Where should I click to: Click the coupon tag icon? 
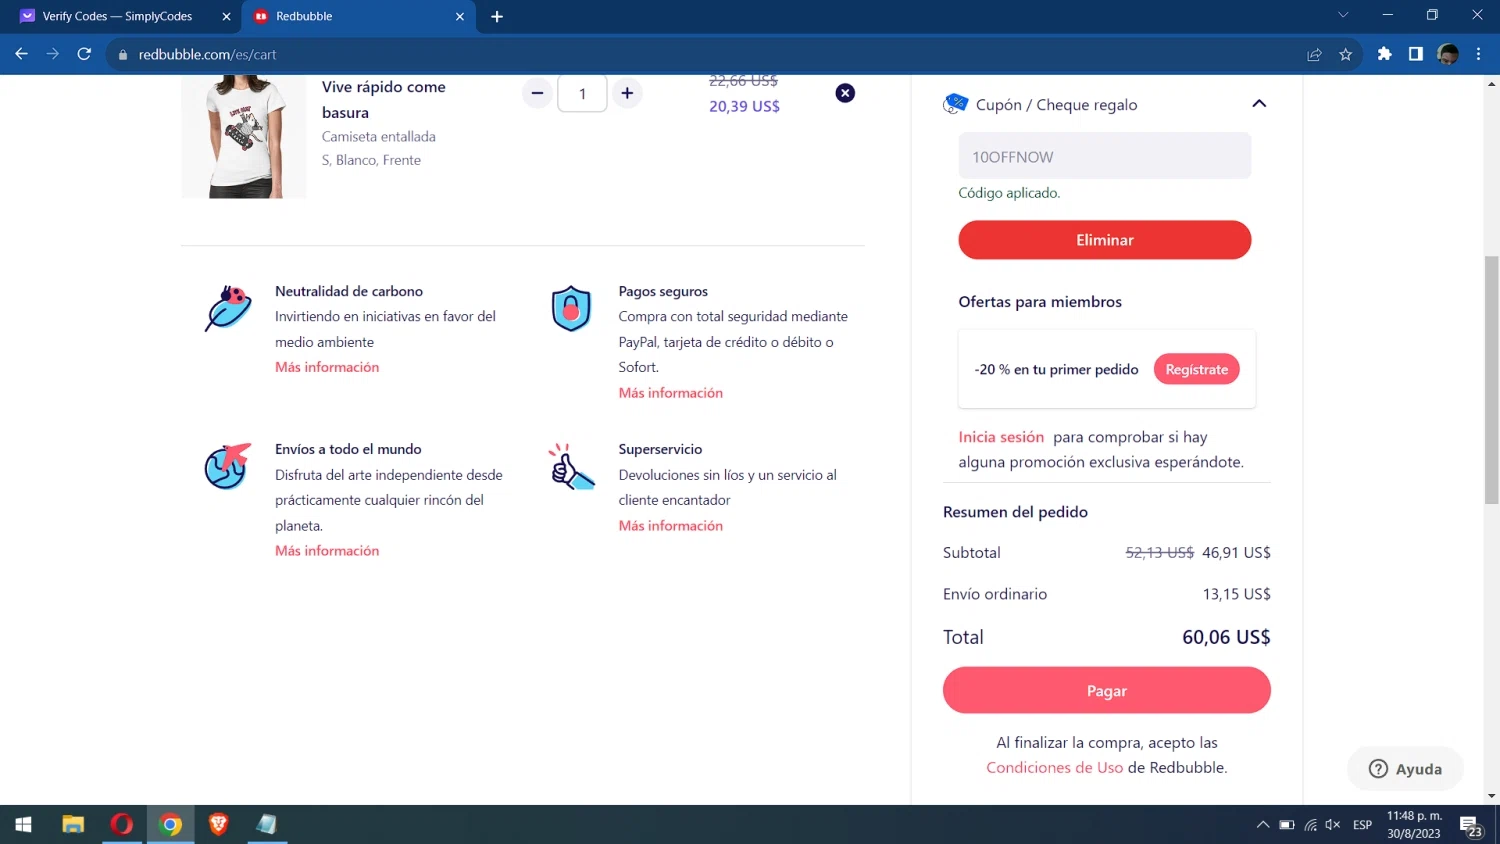point(955,104)
